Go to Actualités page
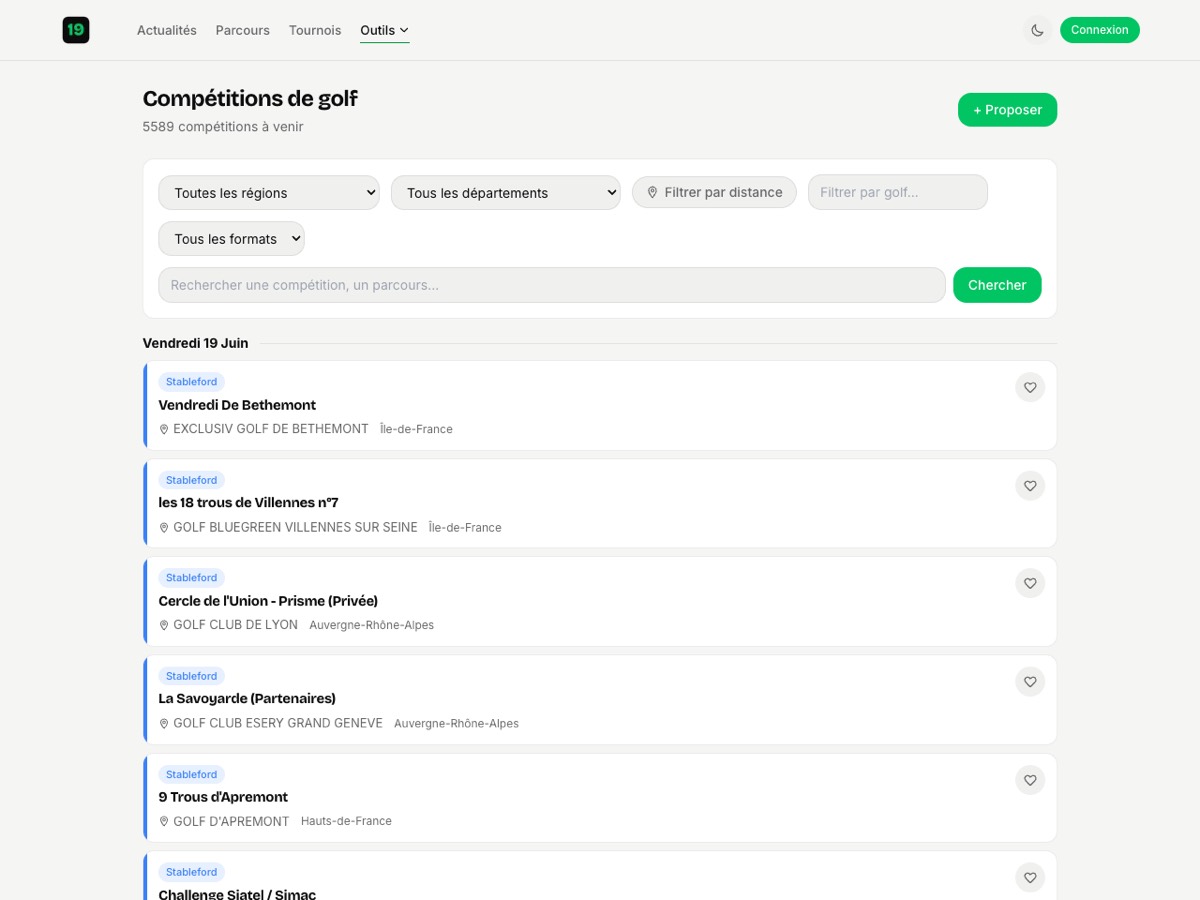Screen dimensions: 1200x900 (167, 30)
